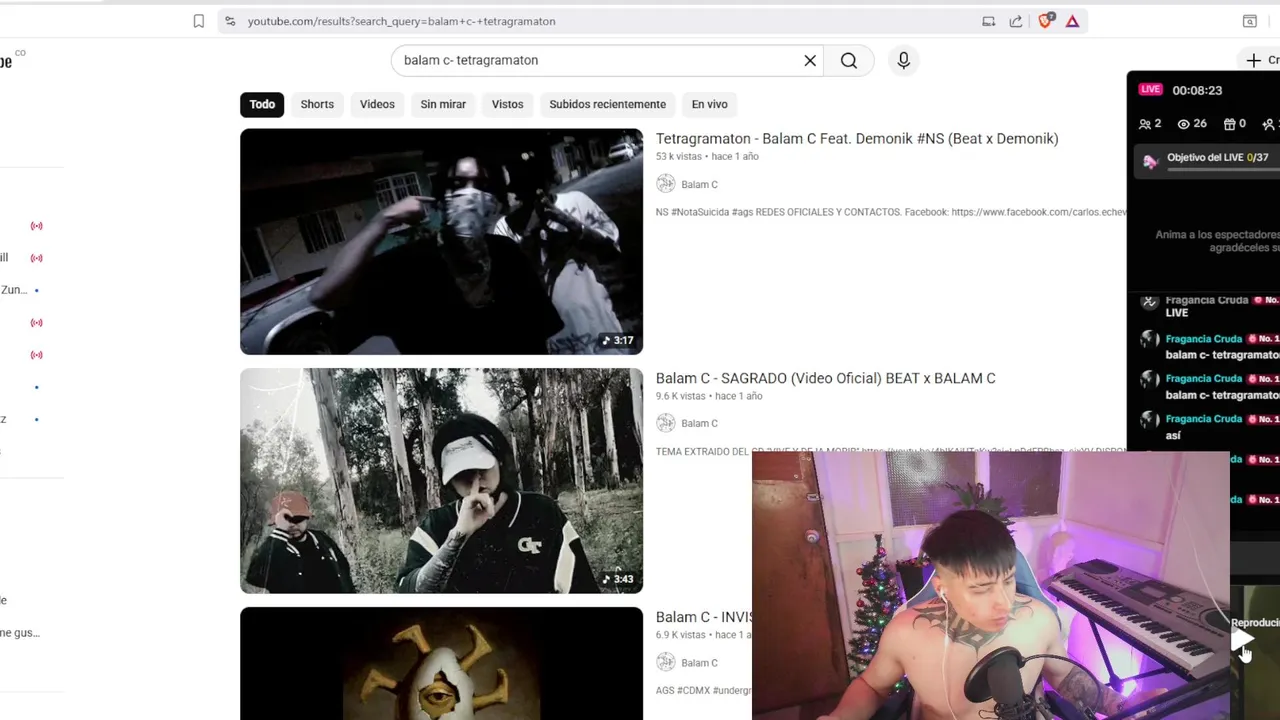Viewport: 1280px width, 720px height.
Task: Click the 9.6 K vistas metadata text
Action: (680, 396)
